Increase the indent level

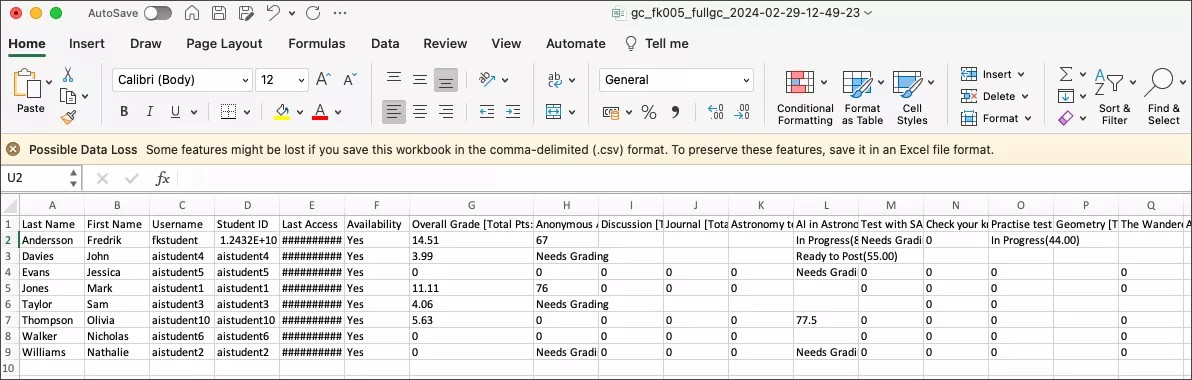coord(514,112)
